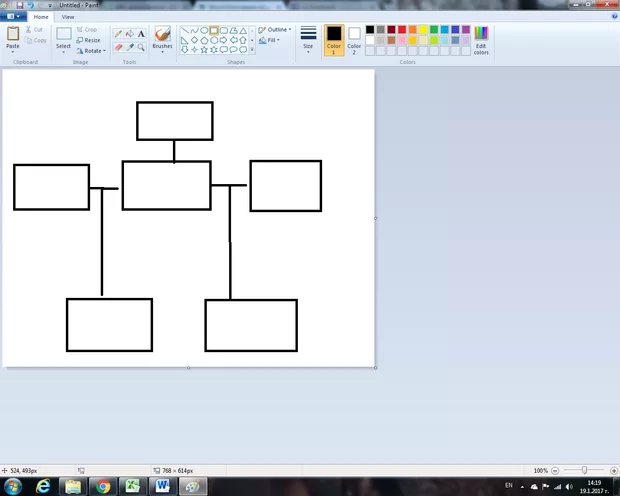Open the Paint file menu button
Screen dimensions: 620x496
[14, 17]
